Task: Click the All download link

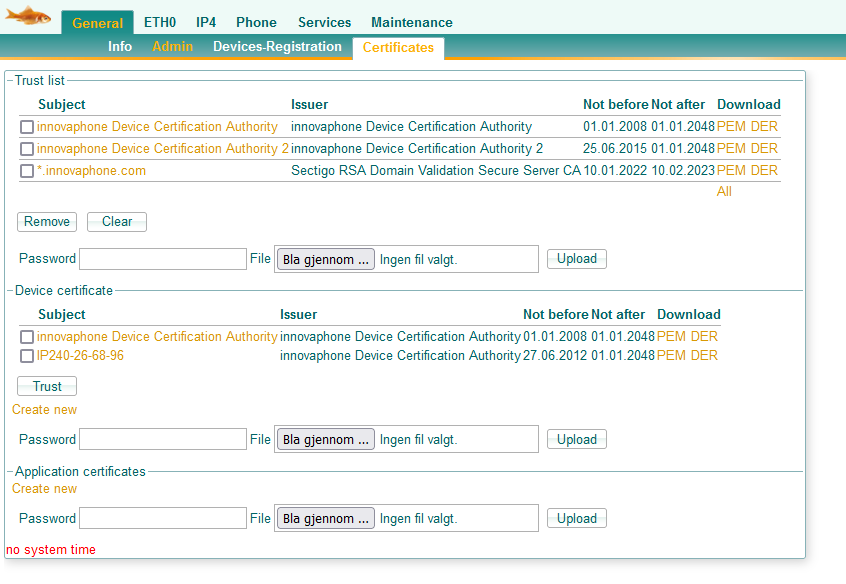Action: click(724, 192)
